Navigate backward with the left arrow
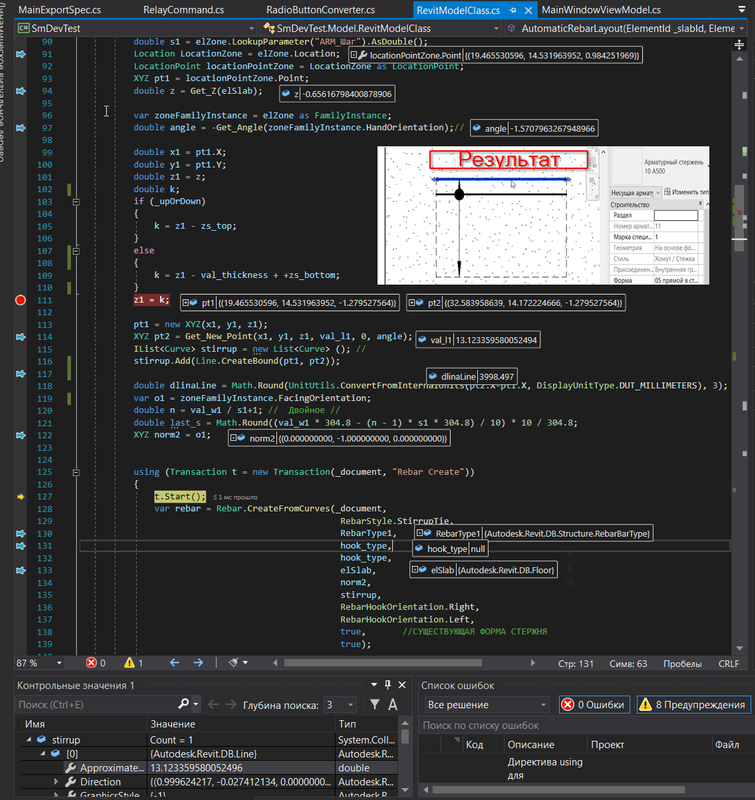Image resolution: width=755 pixels, height=800 pixels. click(174, 663)
